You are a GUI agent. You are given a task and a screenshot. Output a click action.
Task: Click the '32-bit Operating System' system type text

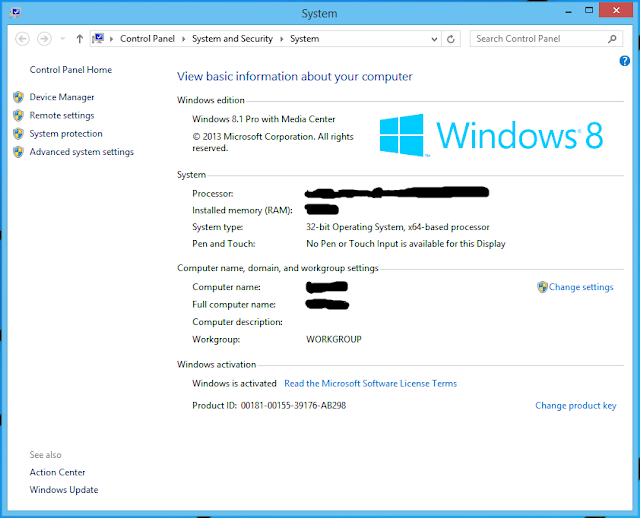(398, 227)
